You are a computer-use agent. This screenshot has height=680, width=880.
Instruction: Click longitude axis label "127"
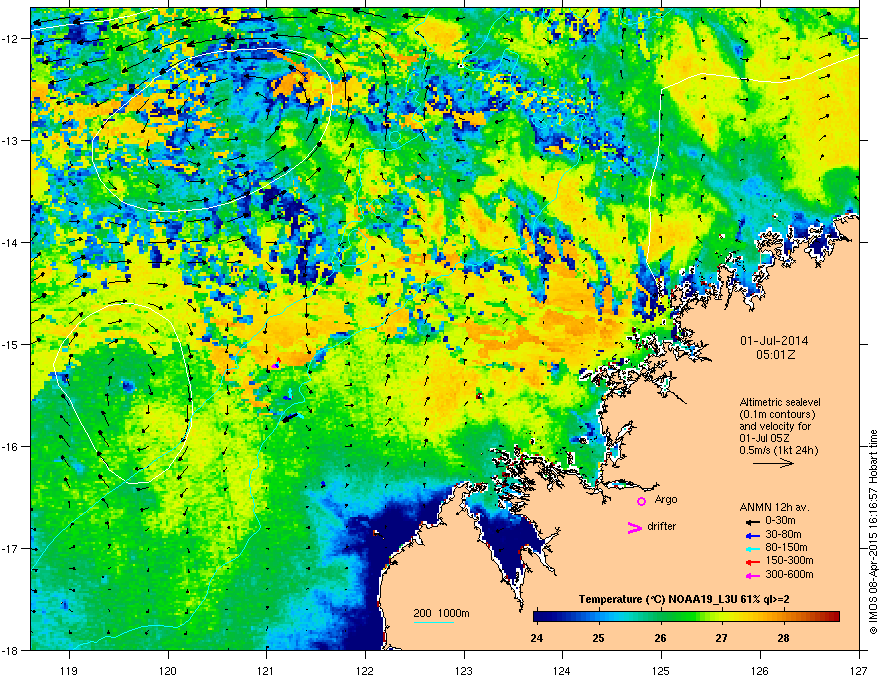click(859, 670)
